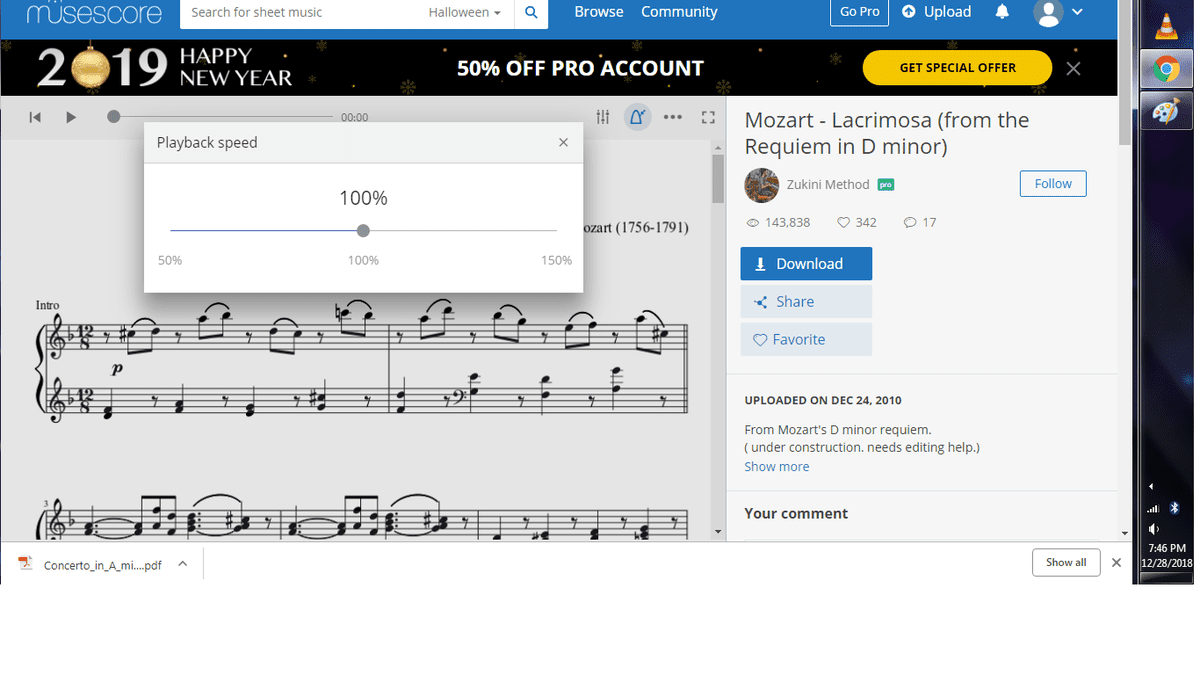Click the Search for sheet music field
This screenshot has width=1200, height=675.
pyautogui.click(x=300, y=13)
